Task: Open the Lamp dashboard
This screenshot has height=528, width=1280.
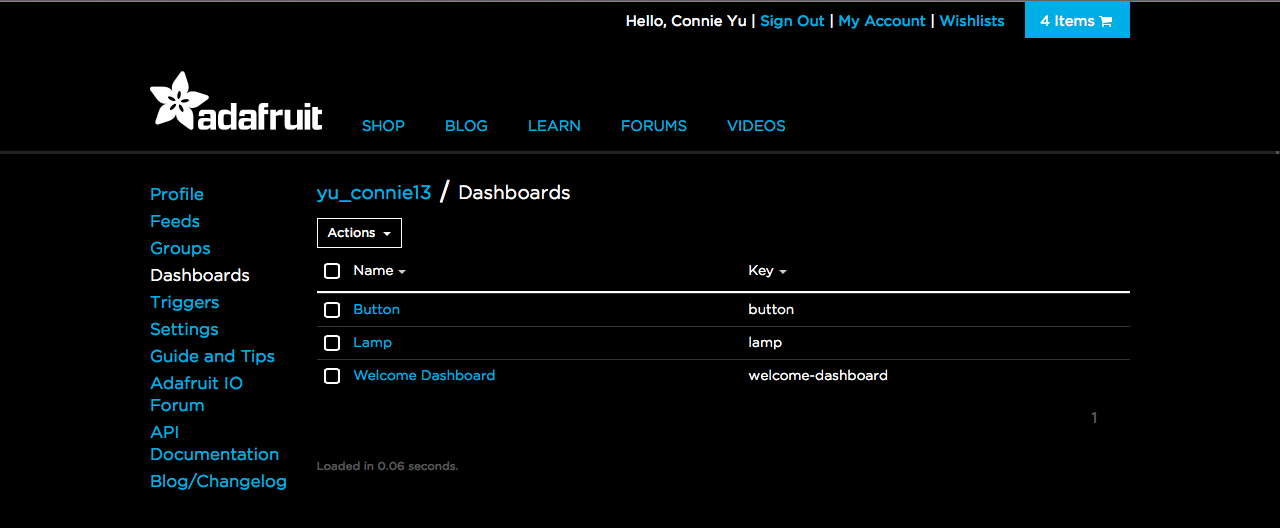Action: 372,343
